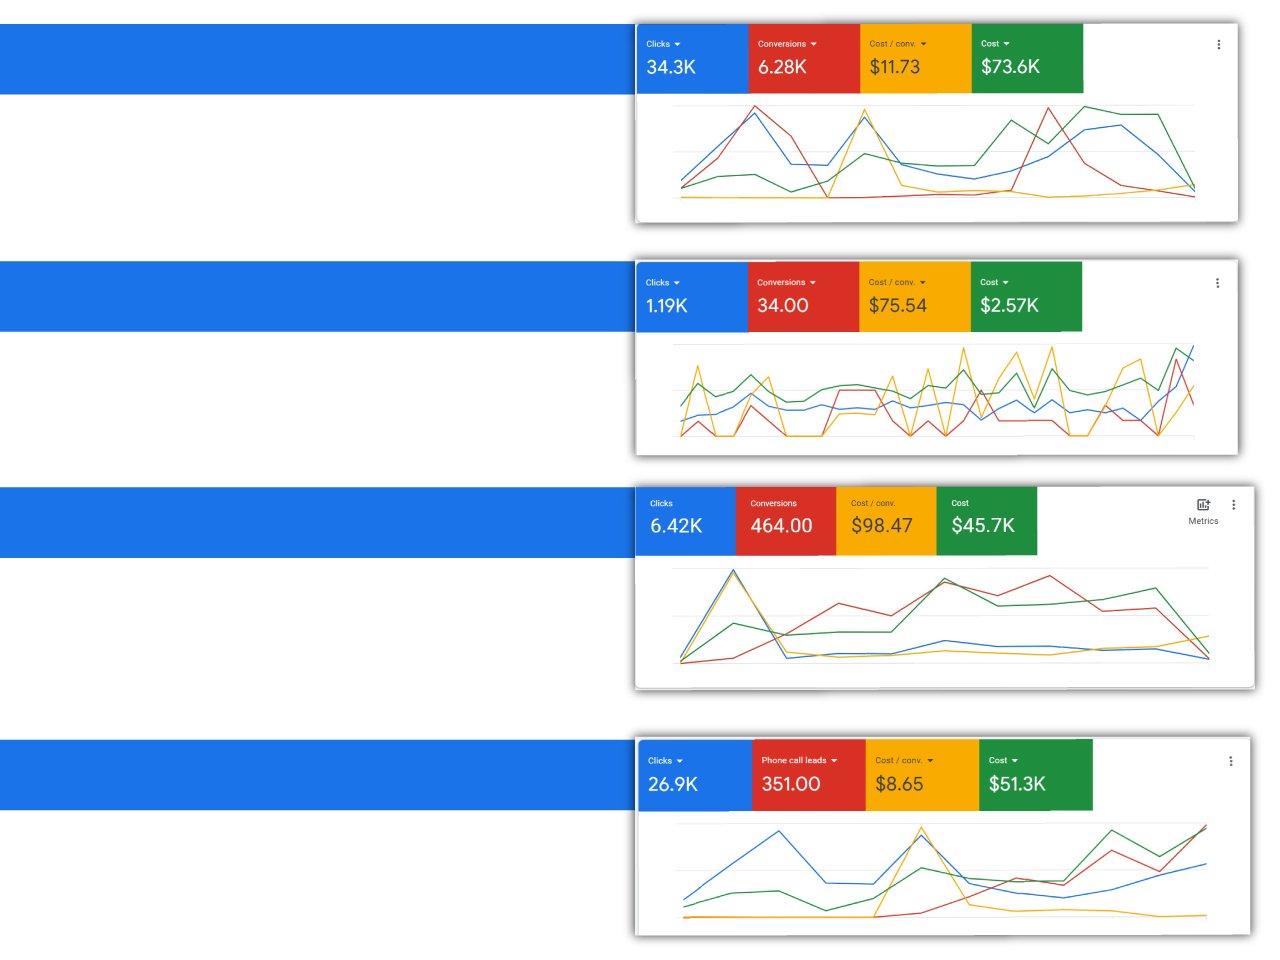Click the Clicks 26.9K metric tile
1280x960 pixels.
click(x=694, y=775)
